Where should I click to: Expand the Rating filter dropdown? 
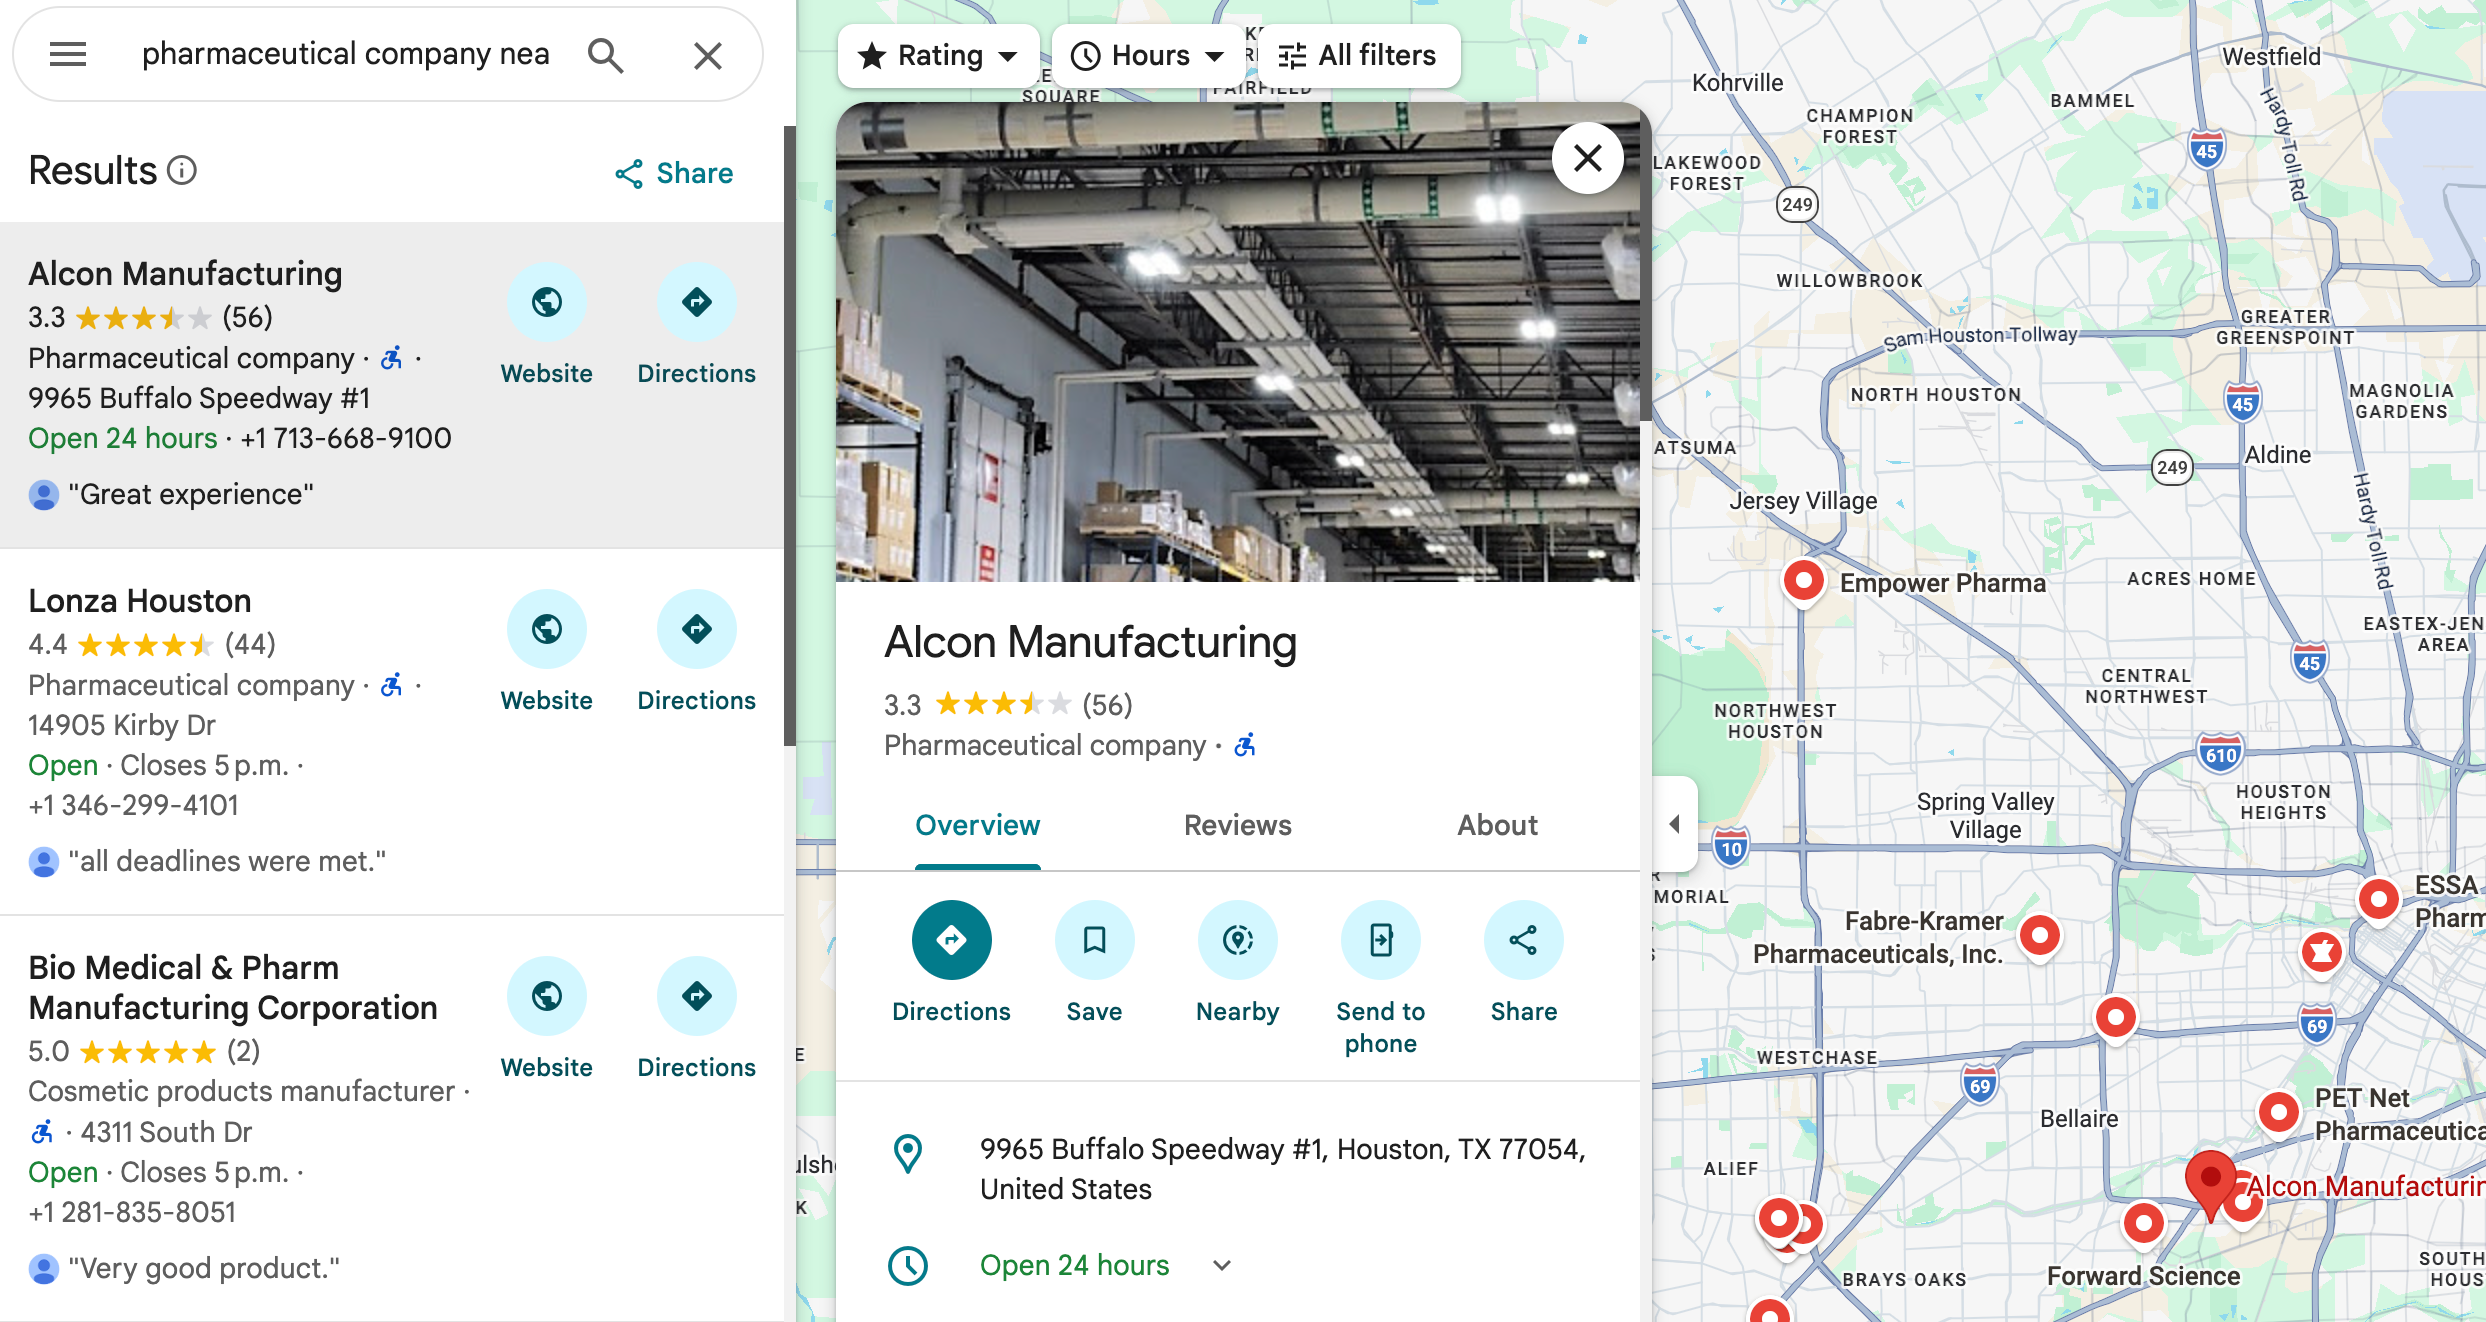(x=938, y=55)
